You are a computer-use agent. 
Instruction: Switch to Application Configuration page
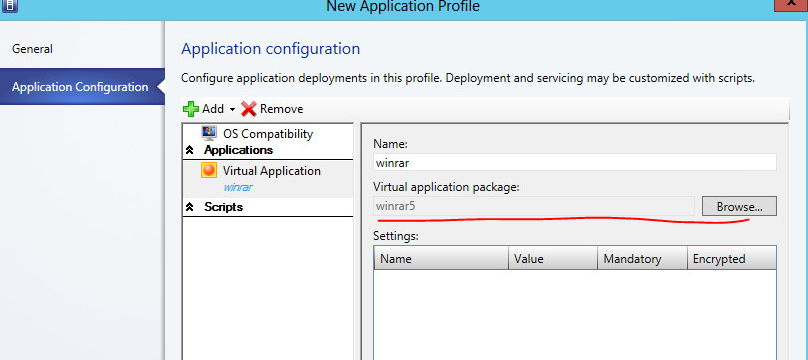tap(80, 87)
